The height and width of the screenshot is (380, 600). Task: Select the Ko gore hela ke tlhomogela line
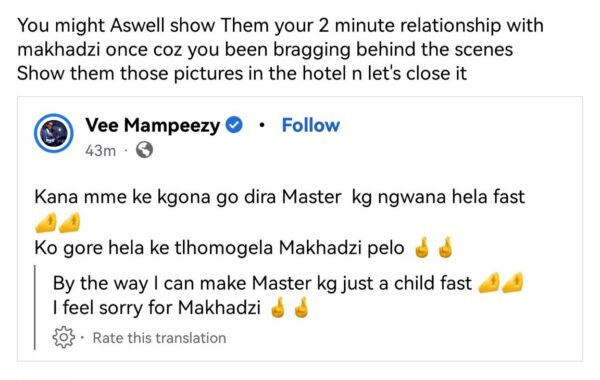point(219,248)
